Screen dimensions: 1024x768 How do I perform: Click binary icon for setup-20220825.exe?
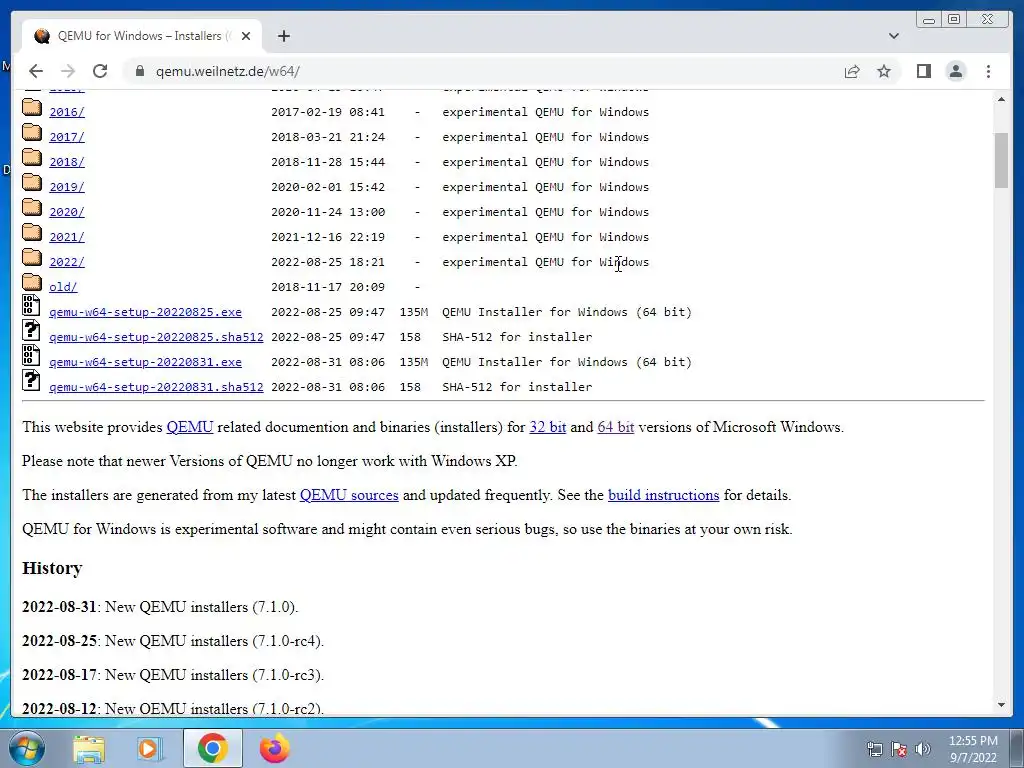click(x=31, y=305)
